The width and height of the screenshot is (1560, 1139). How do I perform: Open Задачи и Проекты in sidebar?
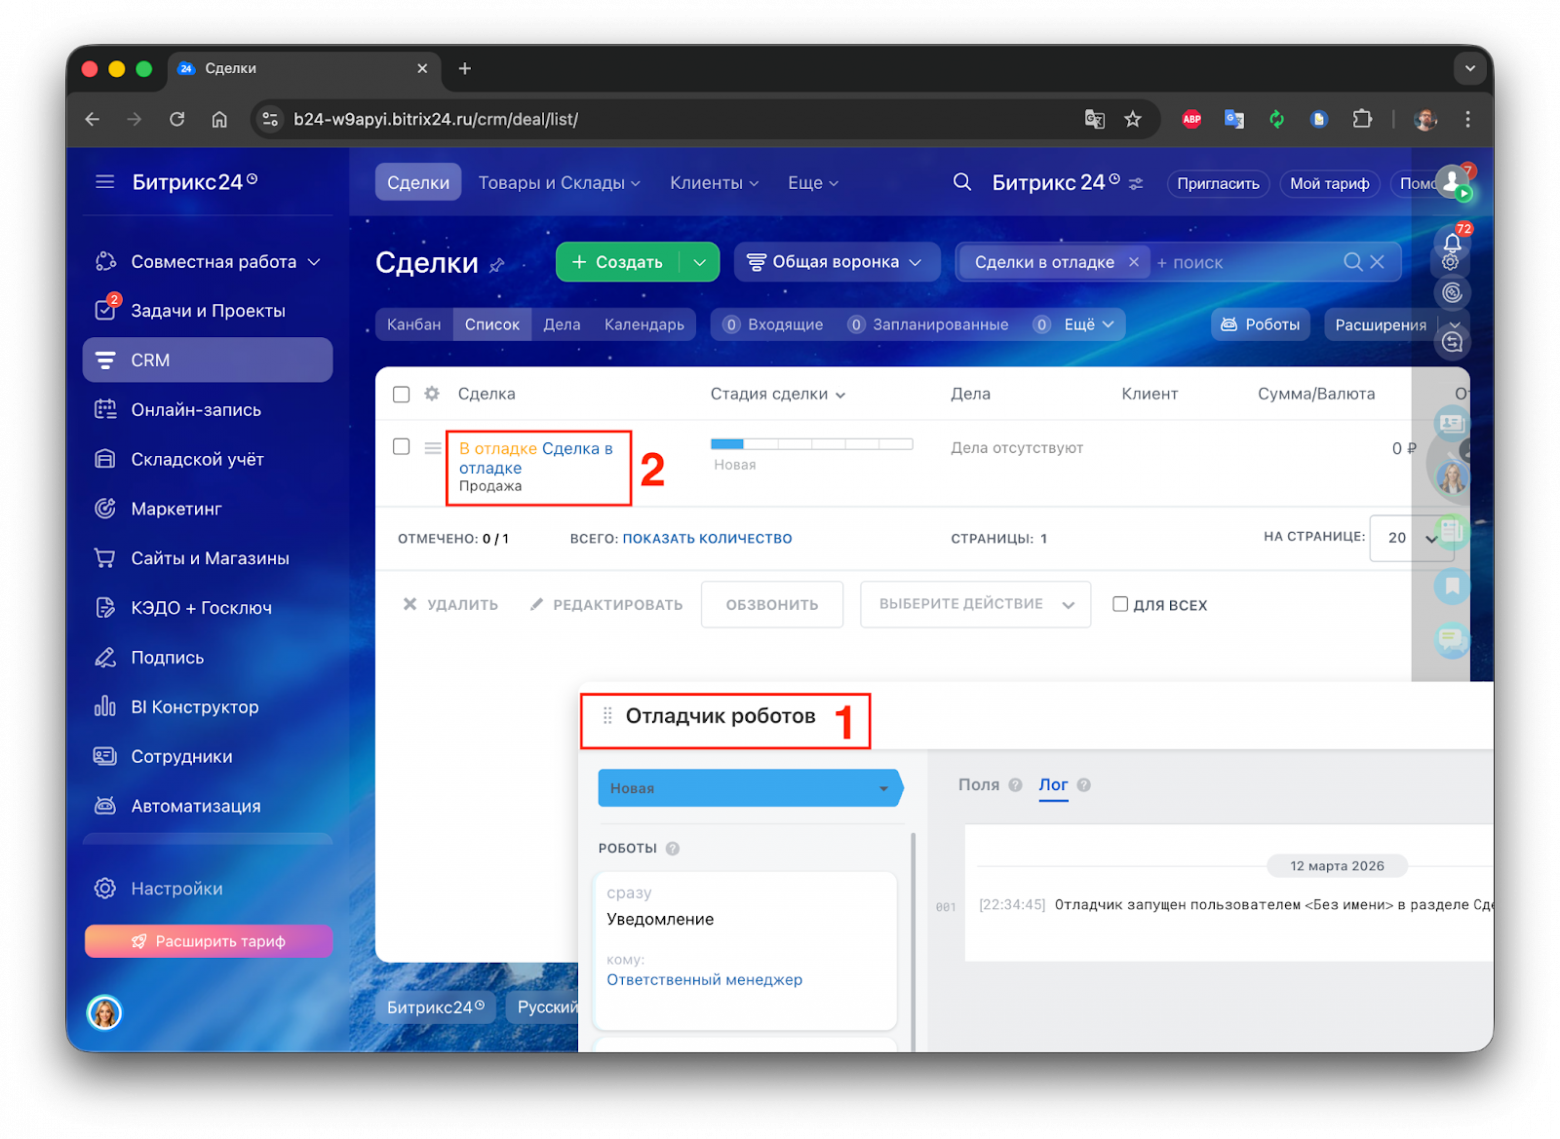(208, 311)
